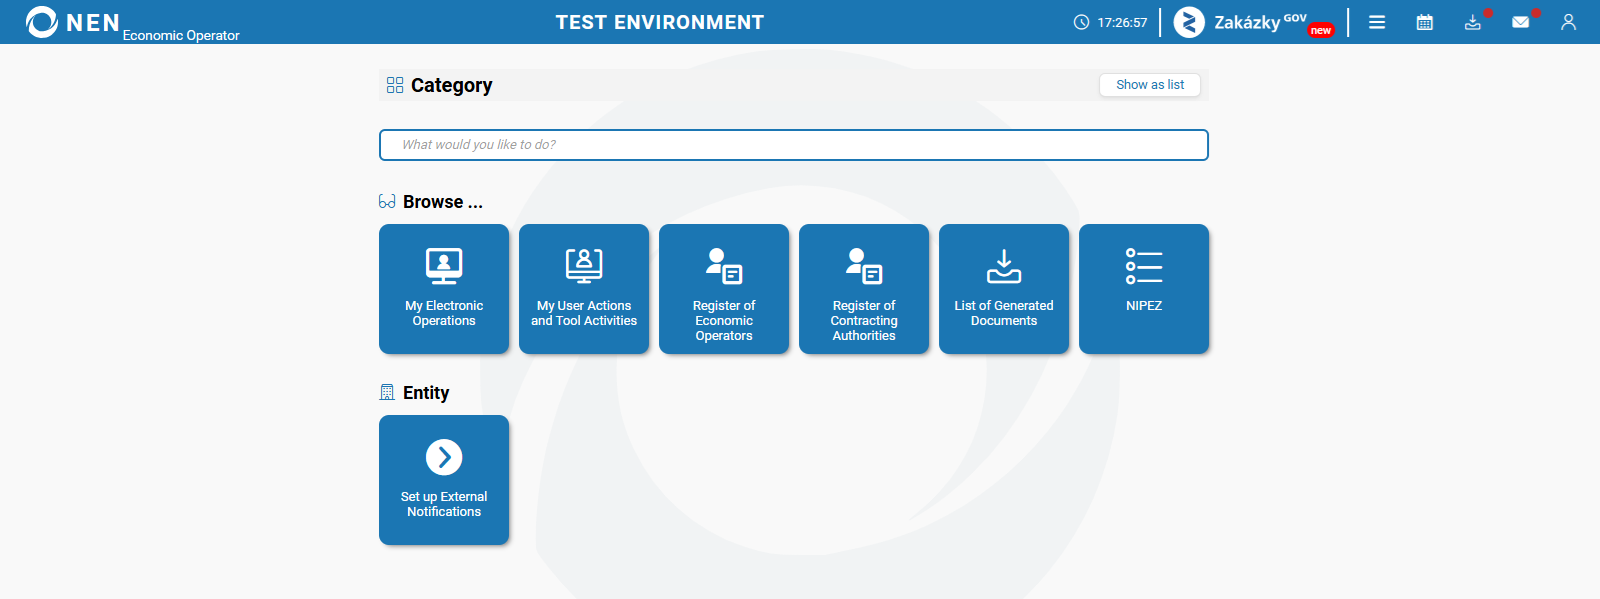Open the messages envelope icon
The image size is (1600, 599).
point(1521,22)
